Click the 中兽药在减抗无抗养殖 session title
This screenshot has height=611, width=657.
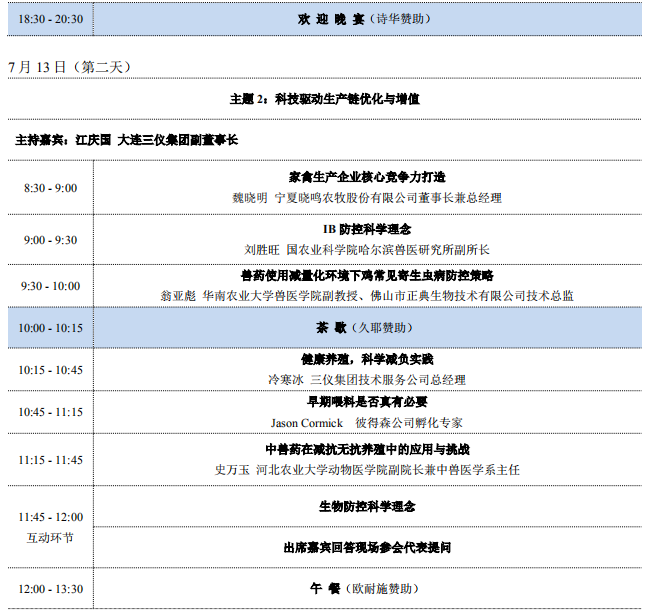(x=366, y=449)
